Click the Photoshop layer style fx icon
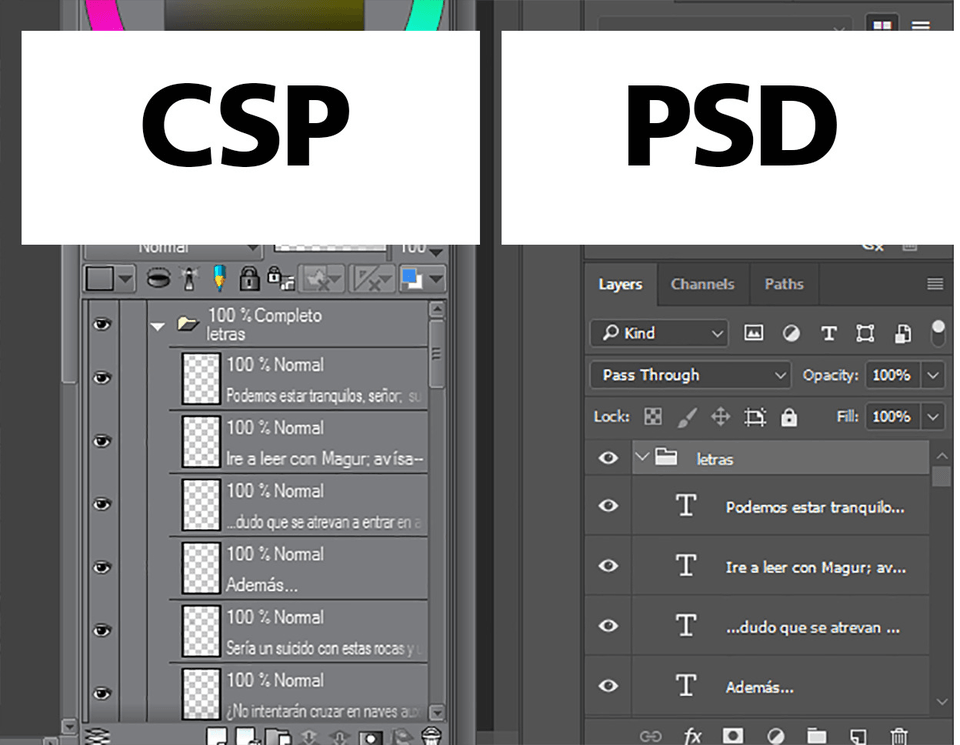Image resolution: width=960 pixels, height=745 pixels. [x=692, y=736]
